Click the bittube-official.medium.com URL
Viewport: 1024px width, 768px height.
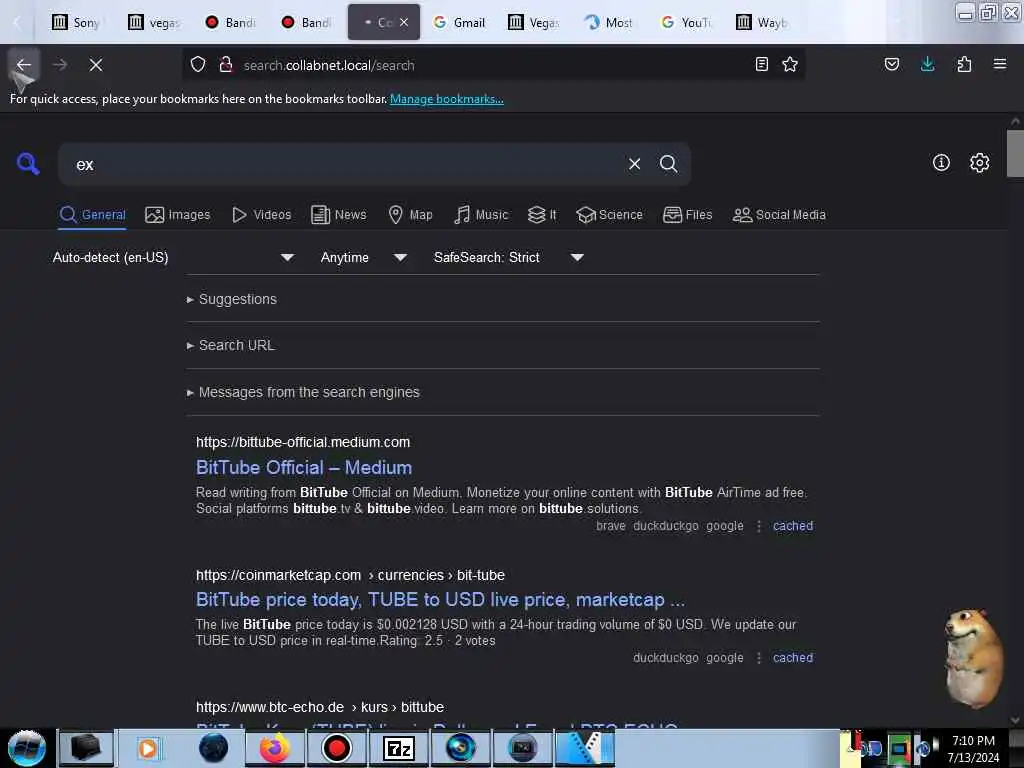(x=303, y=442)
